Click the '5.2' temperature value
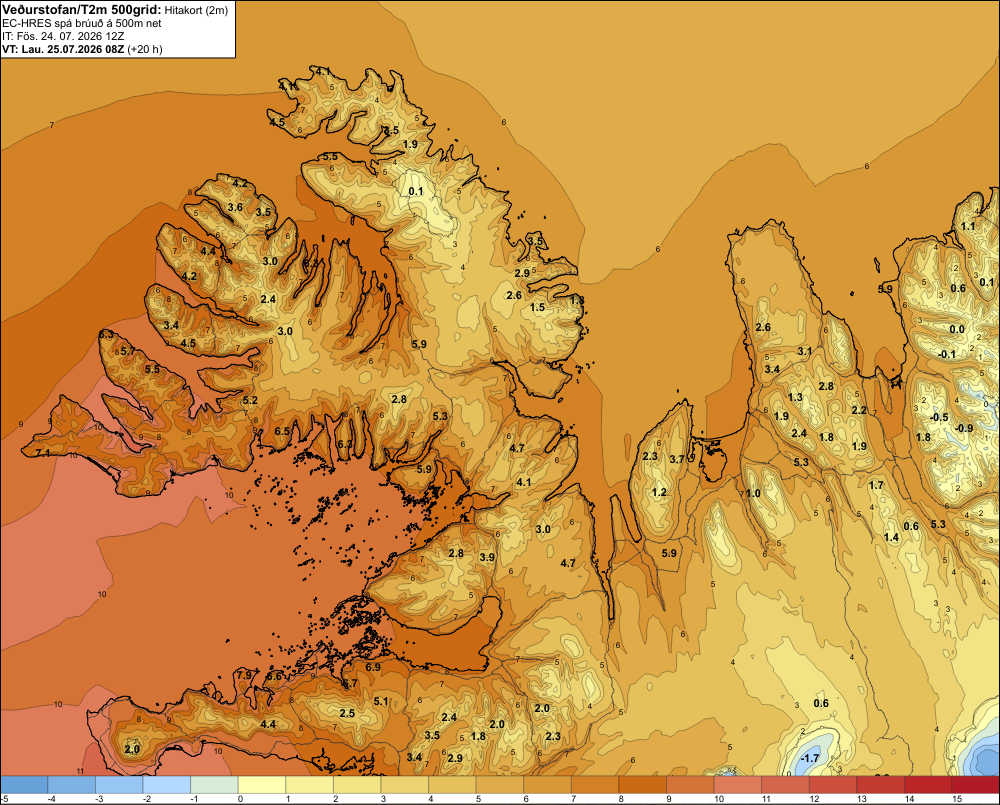Viewport: 1000px width, 805px height. [x=250, y=400]
